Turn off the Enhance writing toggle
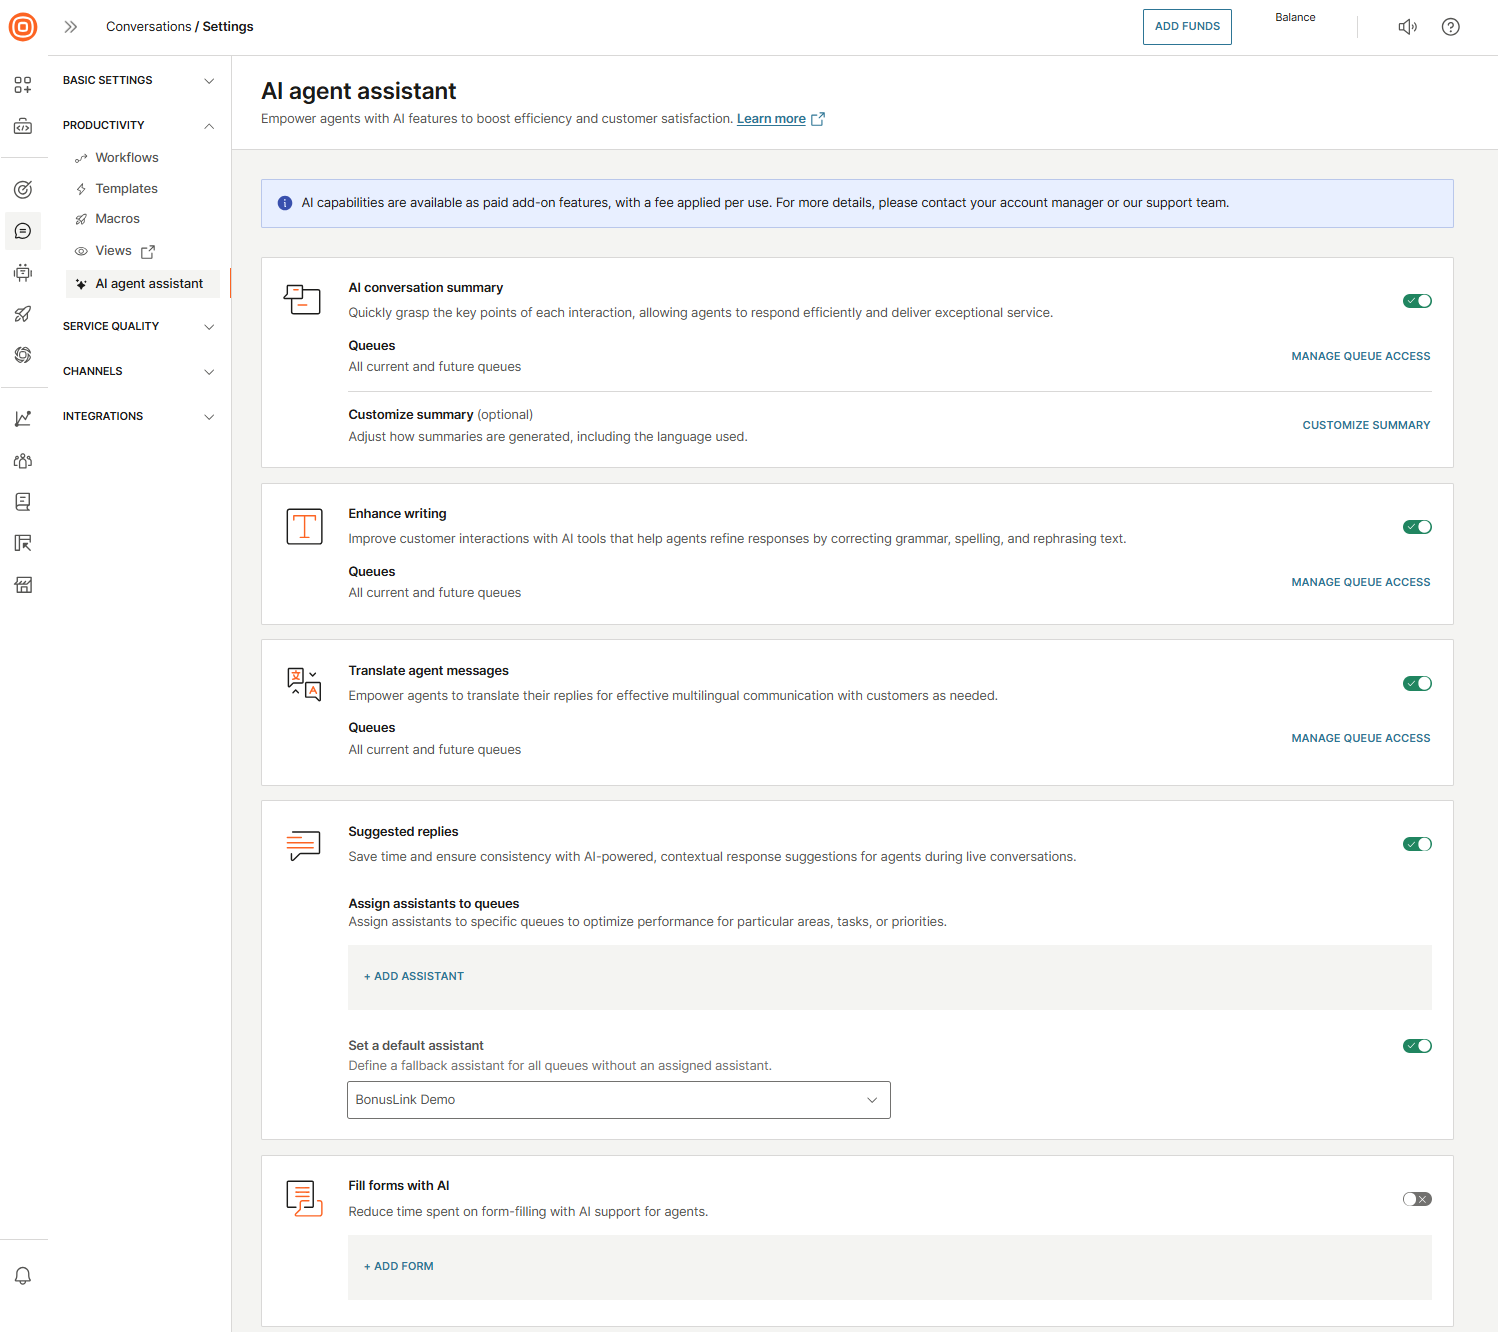Viewport: 1498px width, 1332px height. coord(1417,527)
